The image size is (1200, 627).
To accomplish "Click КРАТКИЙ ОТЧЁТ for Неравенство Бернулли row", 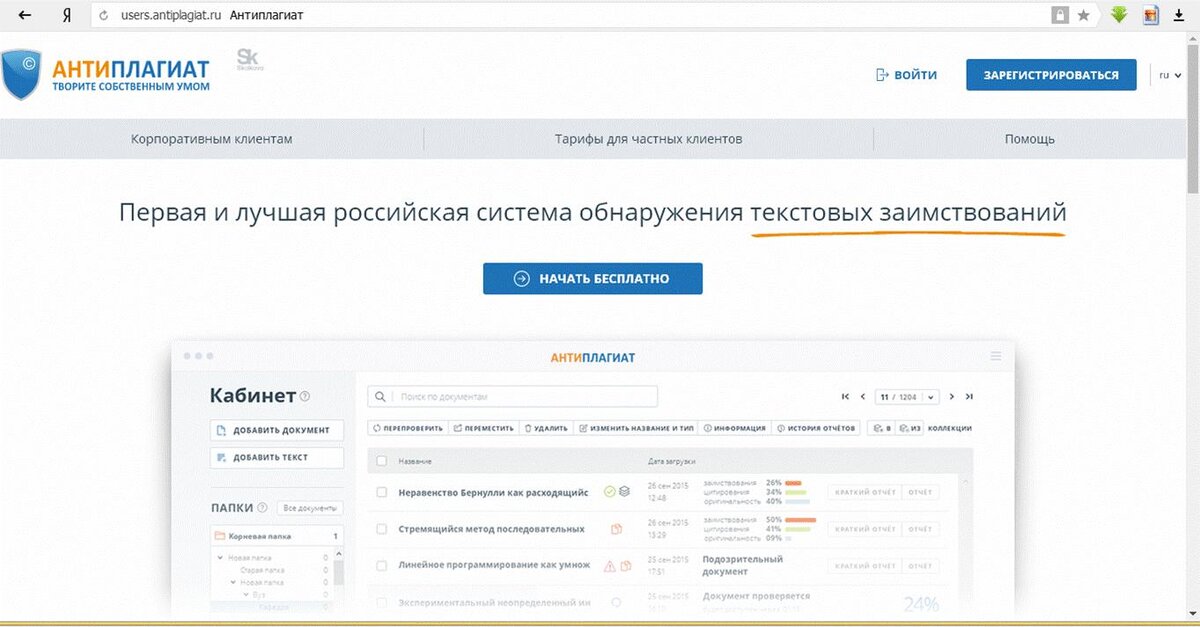I will coord(864,492).
